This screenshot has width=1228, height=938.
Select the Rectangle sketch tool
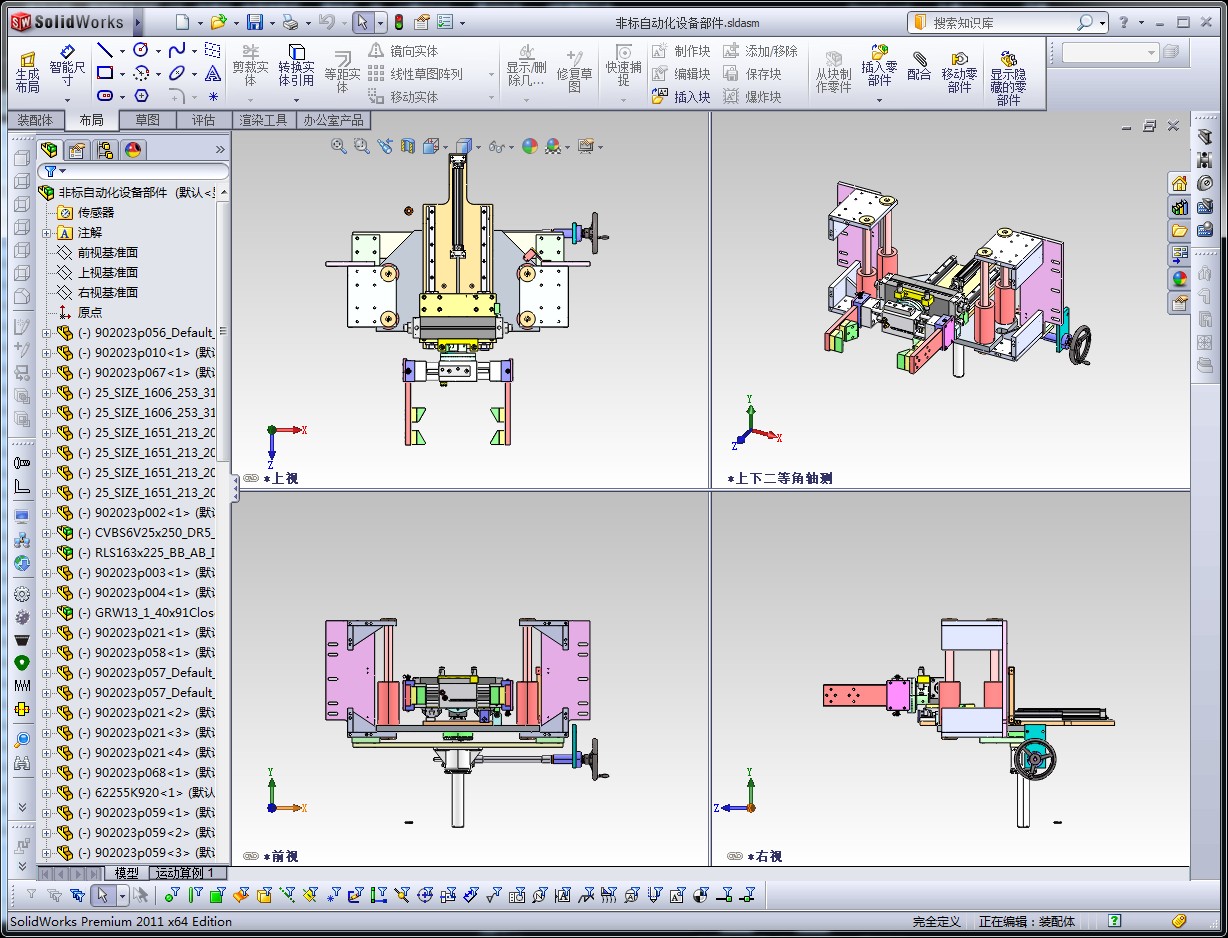click(x=105, y=73)
